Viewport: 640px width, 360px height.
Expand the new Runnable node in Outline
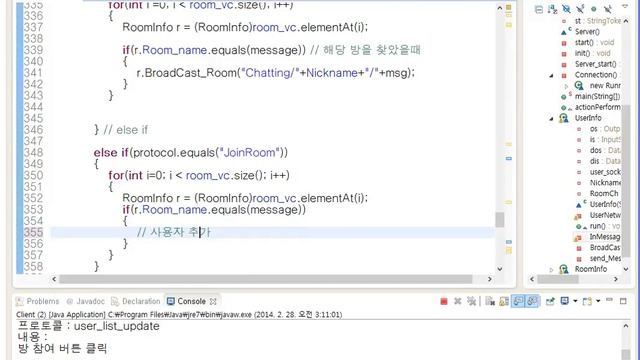pos(567,86)
